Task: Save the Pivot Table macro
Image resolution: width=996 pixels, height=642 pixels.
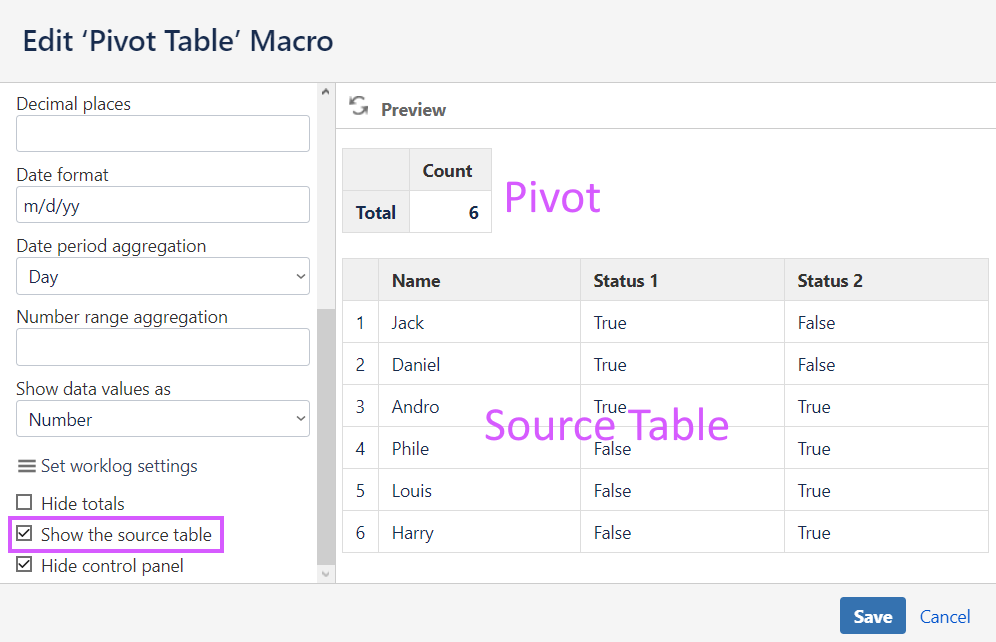Action: [872, 616]
